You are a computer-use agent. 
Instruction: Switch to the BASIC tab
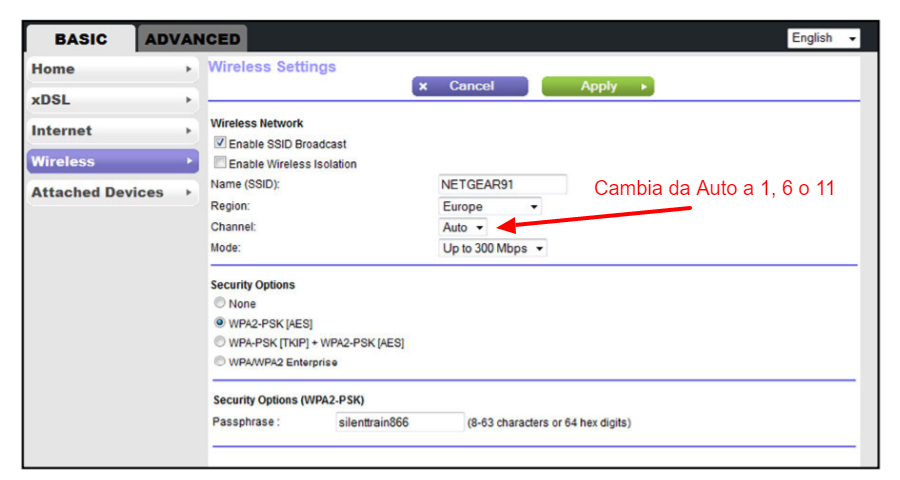80,39
